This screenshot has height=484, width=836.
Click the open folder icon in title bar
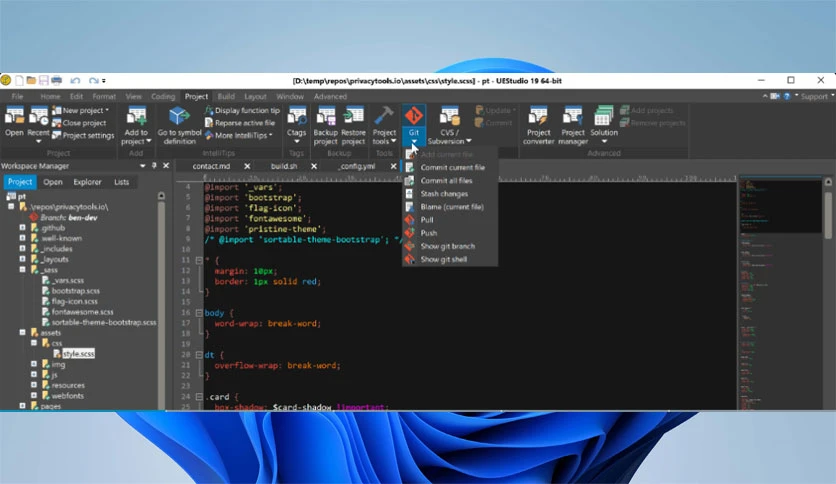click(31, 80)
